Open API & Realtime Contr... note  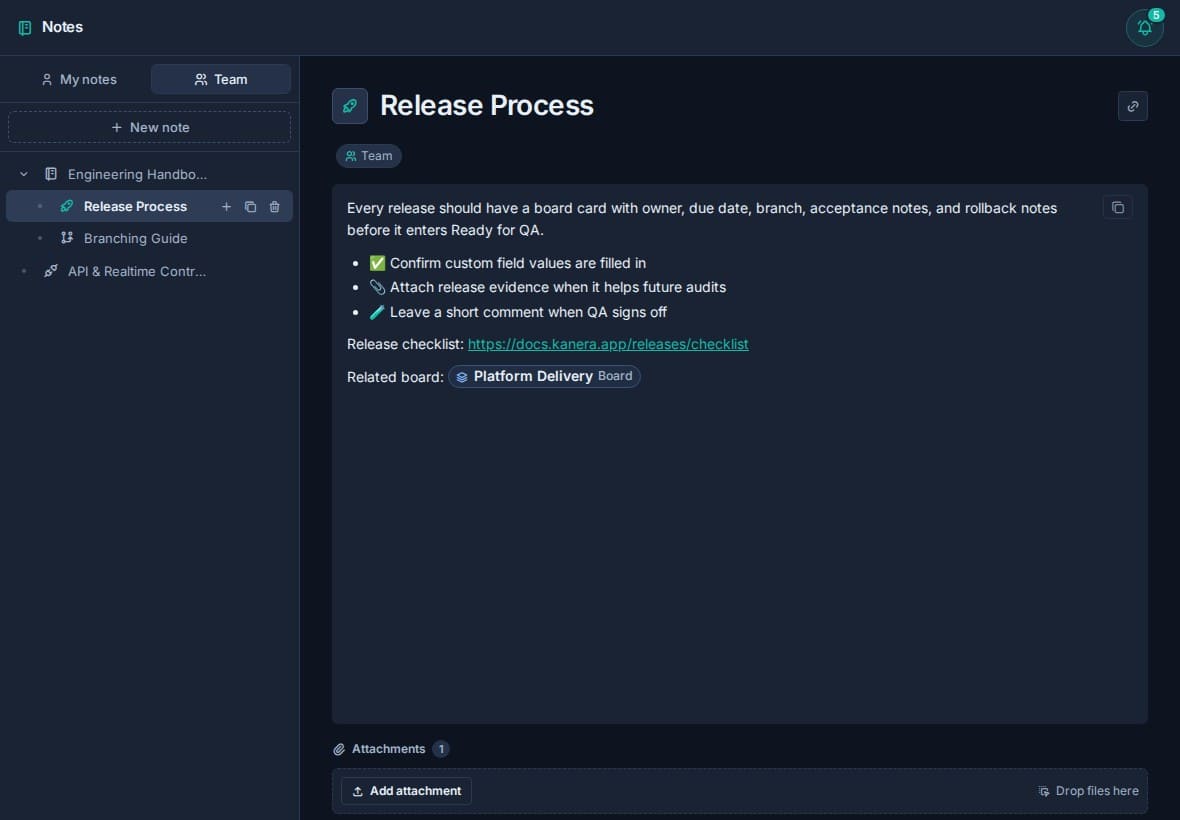tap(149, 271)
